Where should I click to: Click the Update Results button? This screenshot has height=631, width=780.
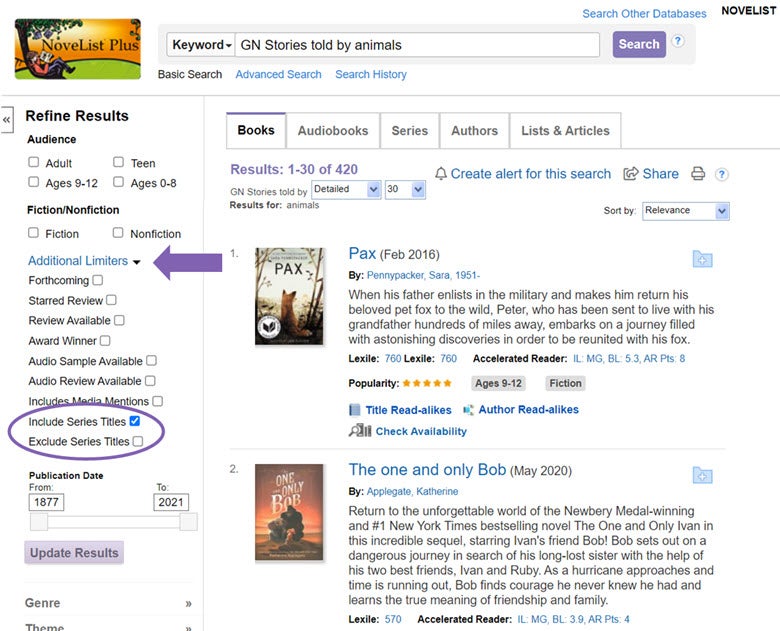(x=74, y=553)
